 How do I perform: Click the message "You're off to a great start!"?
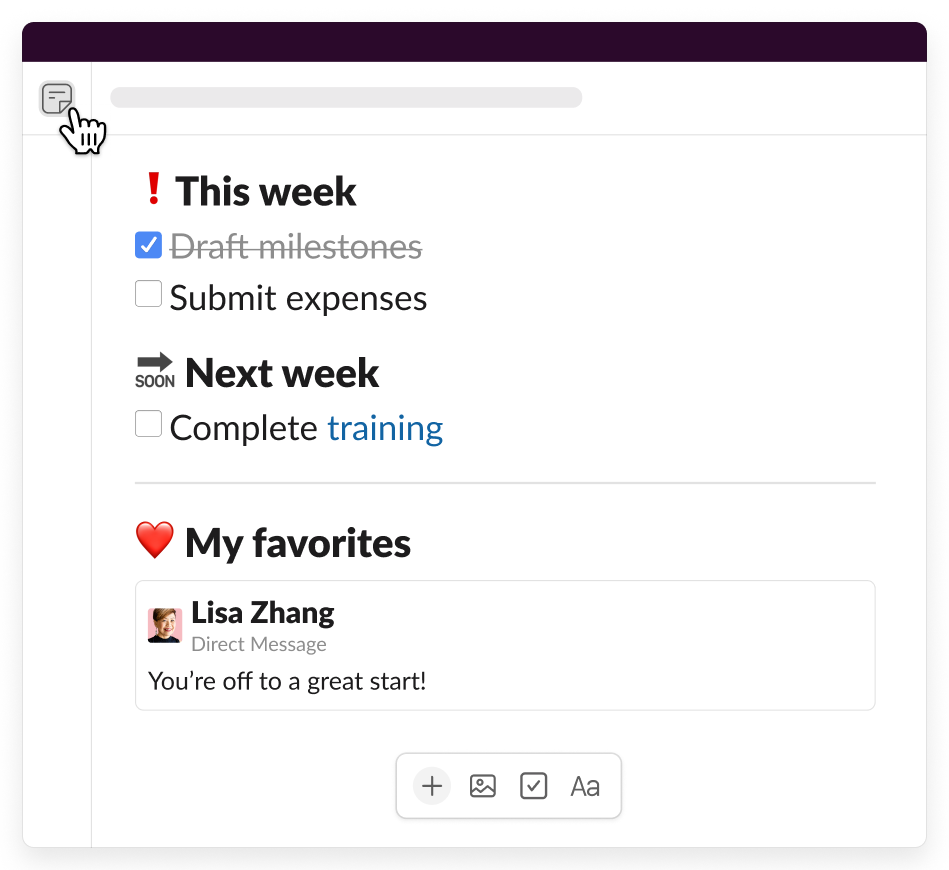[x=287, y=682]
